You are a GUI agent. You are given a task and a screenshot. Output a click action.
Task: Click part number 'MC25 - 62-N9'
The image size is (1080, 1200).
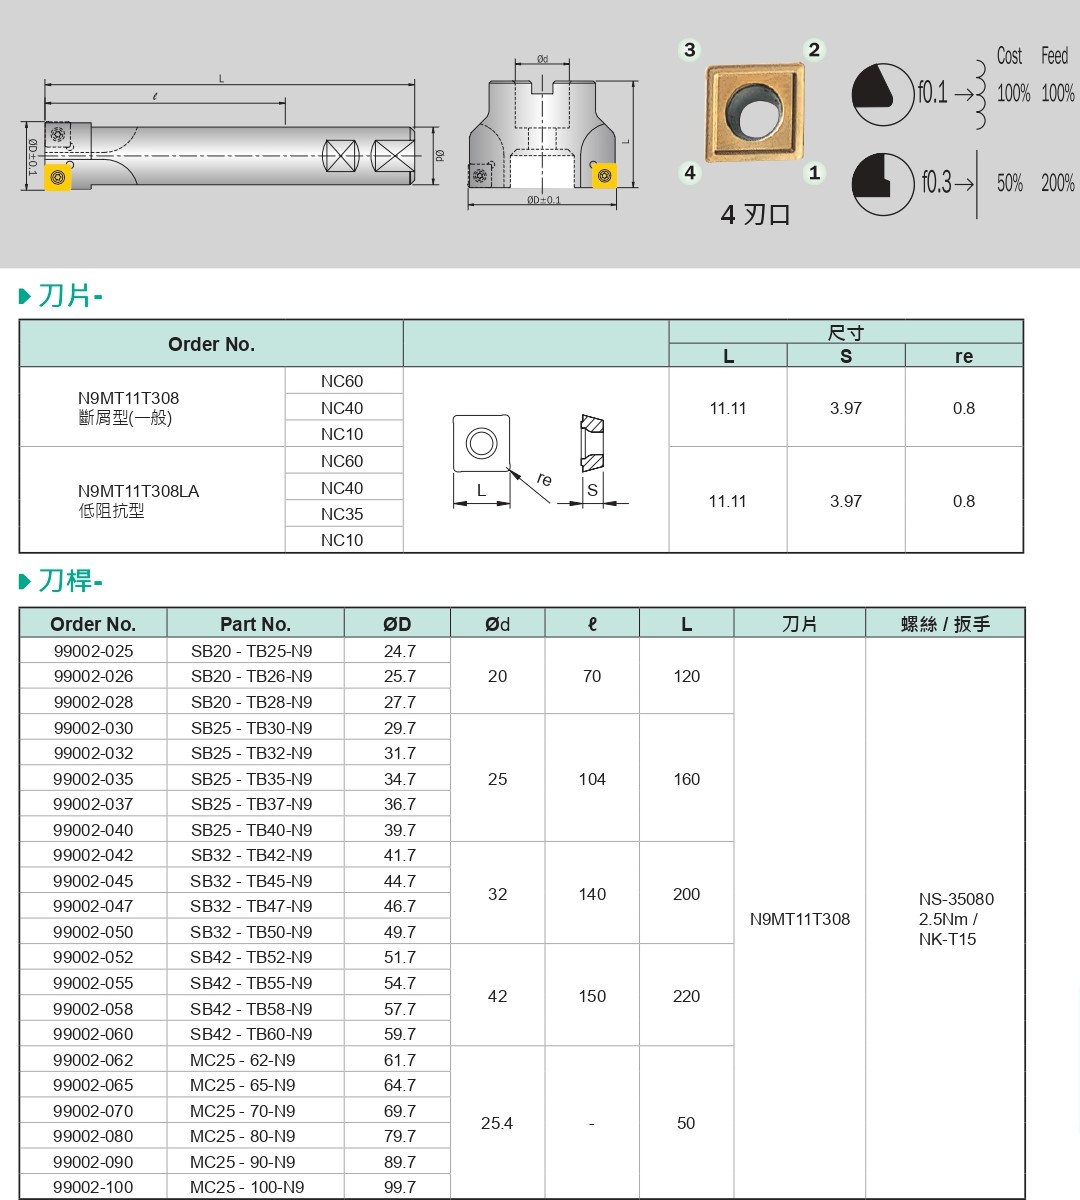[243, 1060]
